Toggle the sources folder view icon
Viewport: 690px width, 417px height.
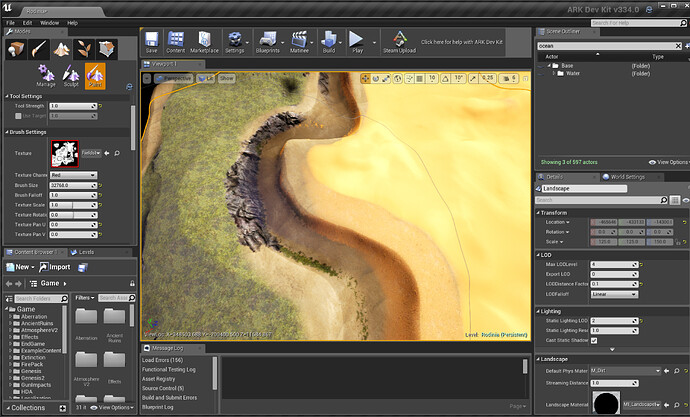tap(9, 298)
